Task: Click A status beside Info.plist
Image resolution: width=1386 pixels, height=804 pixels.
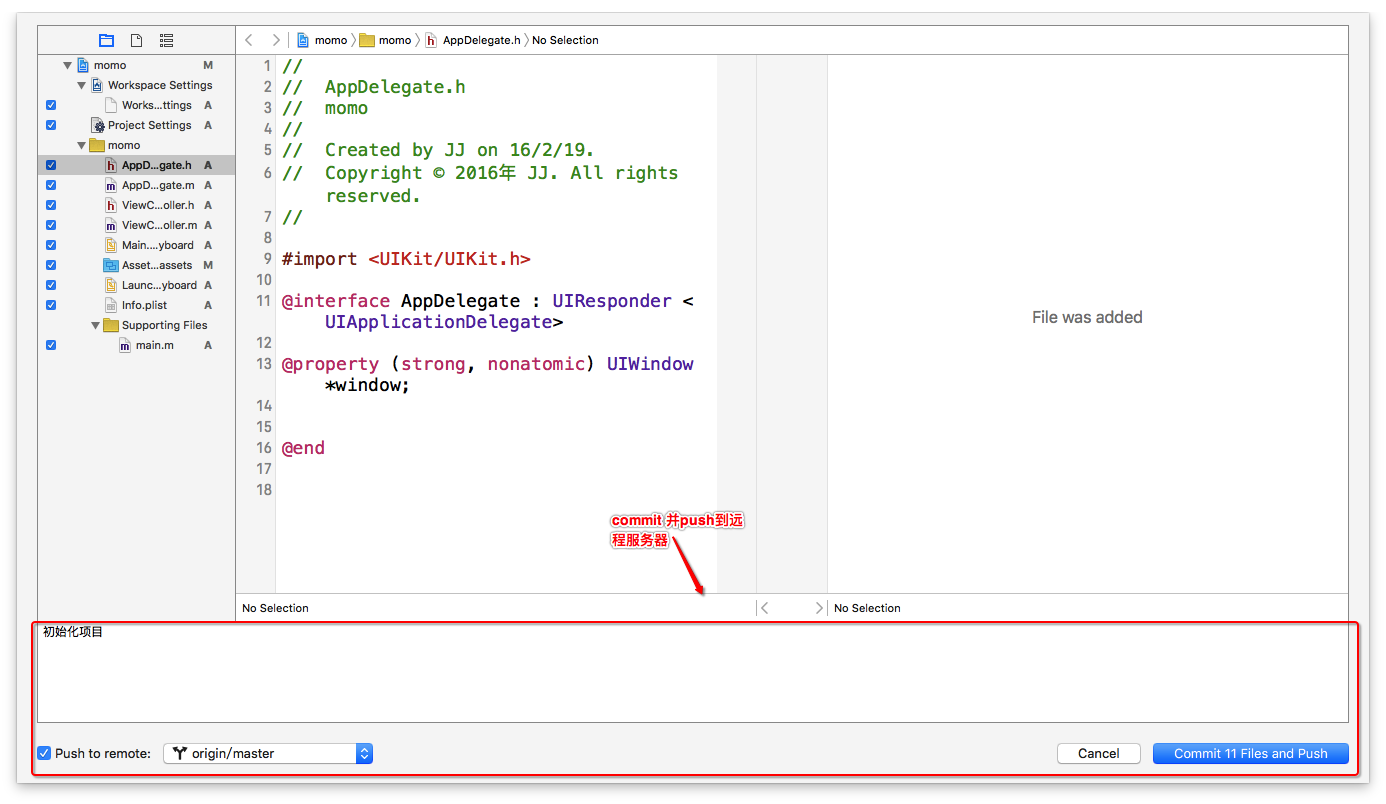Action: coord(208,305)
